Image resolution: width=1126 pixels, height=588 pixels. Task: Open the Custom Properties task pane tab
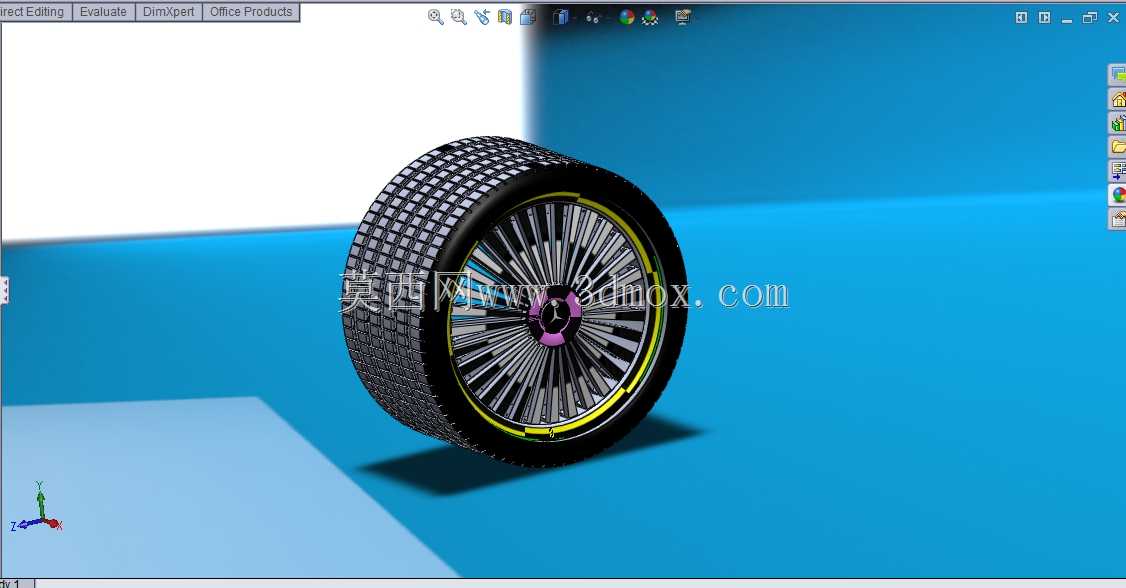pyautogui.click(x=1117, y=218)
